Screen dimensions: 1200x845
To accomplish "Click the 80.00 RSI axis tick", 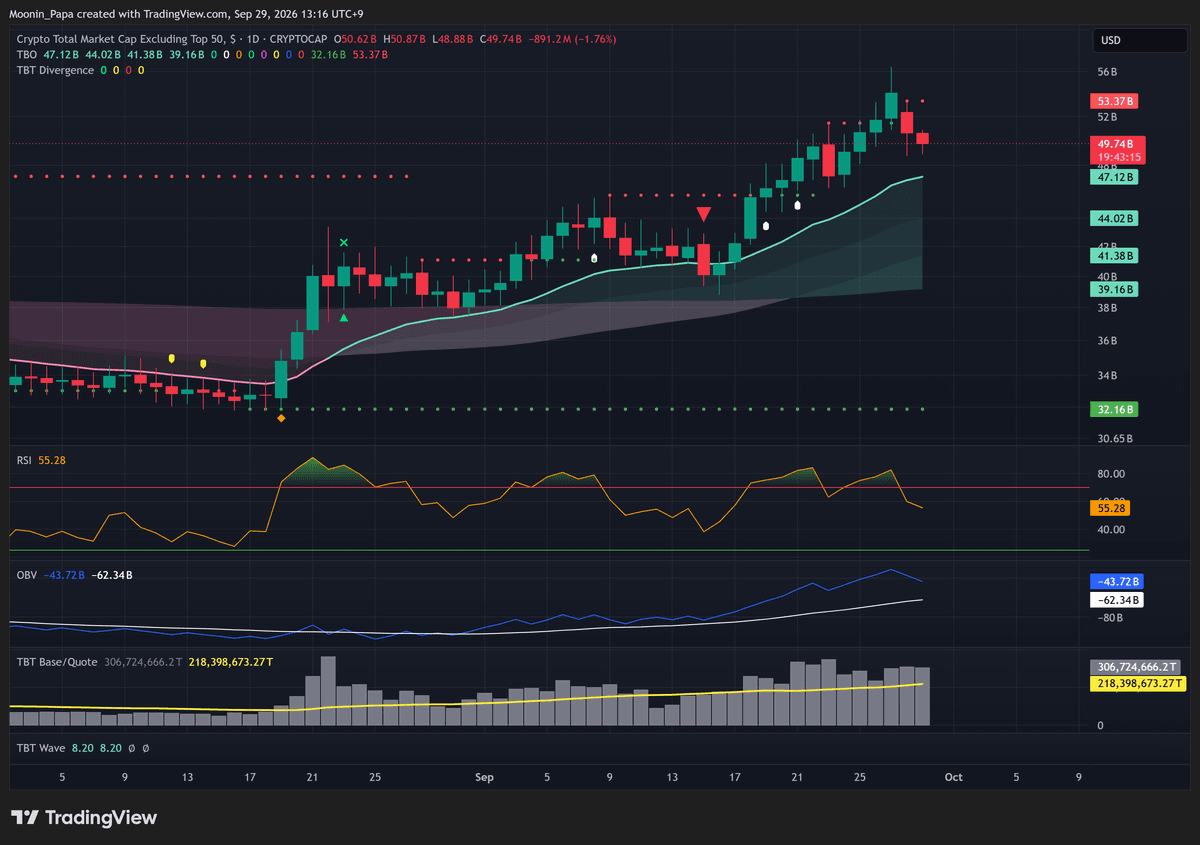I will [x=1111, y=474].
